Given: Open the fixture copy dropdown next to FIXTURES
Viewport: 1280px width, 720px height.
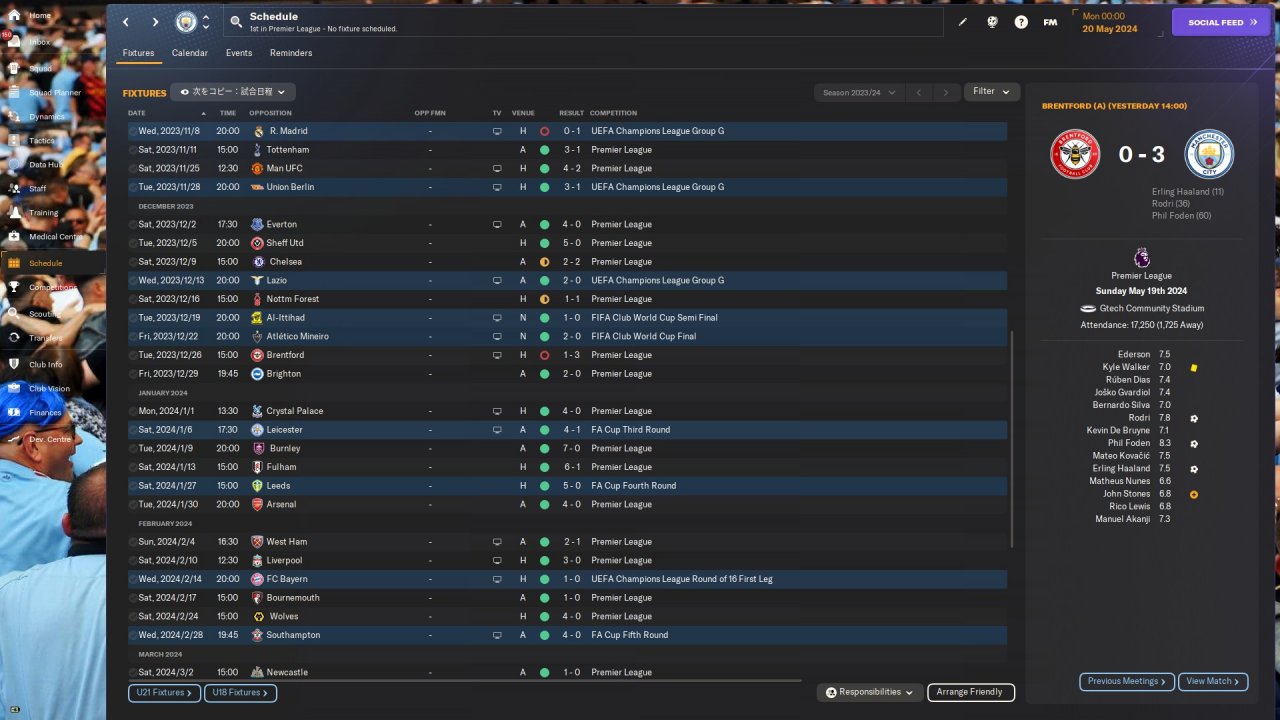Looking at the screenshot, I should 233,92.
